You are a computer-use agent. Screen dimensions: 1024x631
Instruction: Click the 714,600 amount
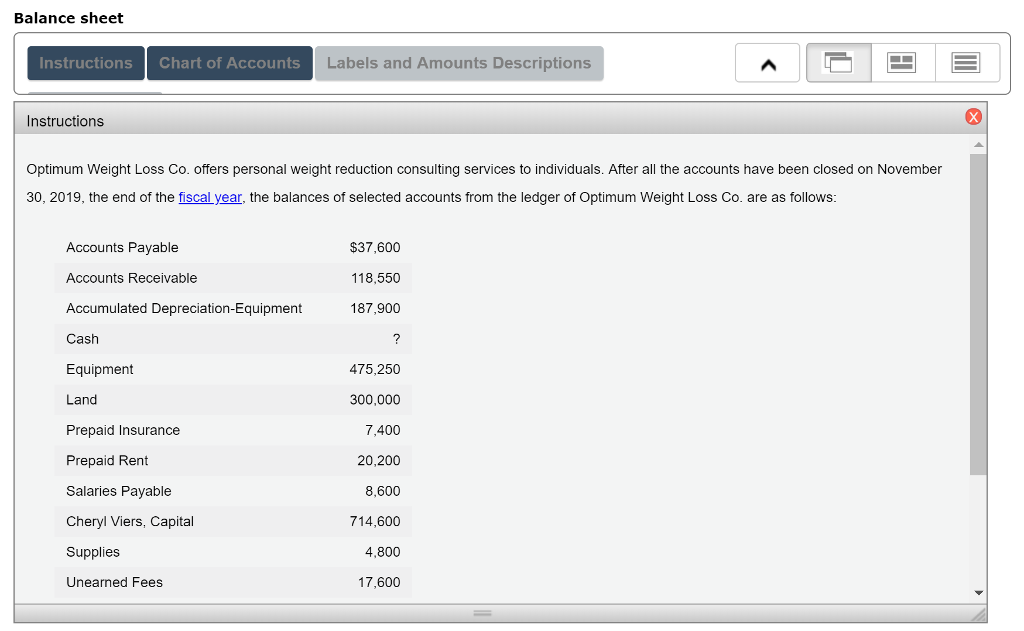(375, 521)
